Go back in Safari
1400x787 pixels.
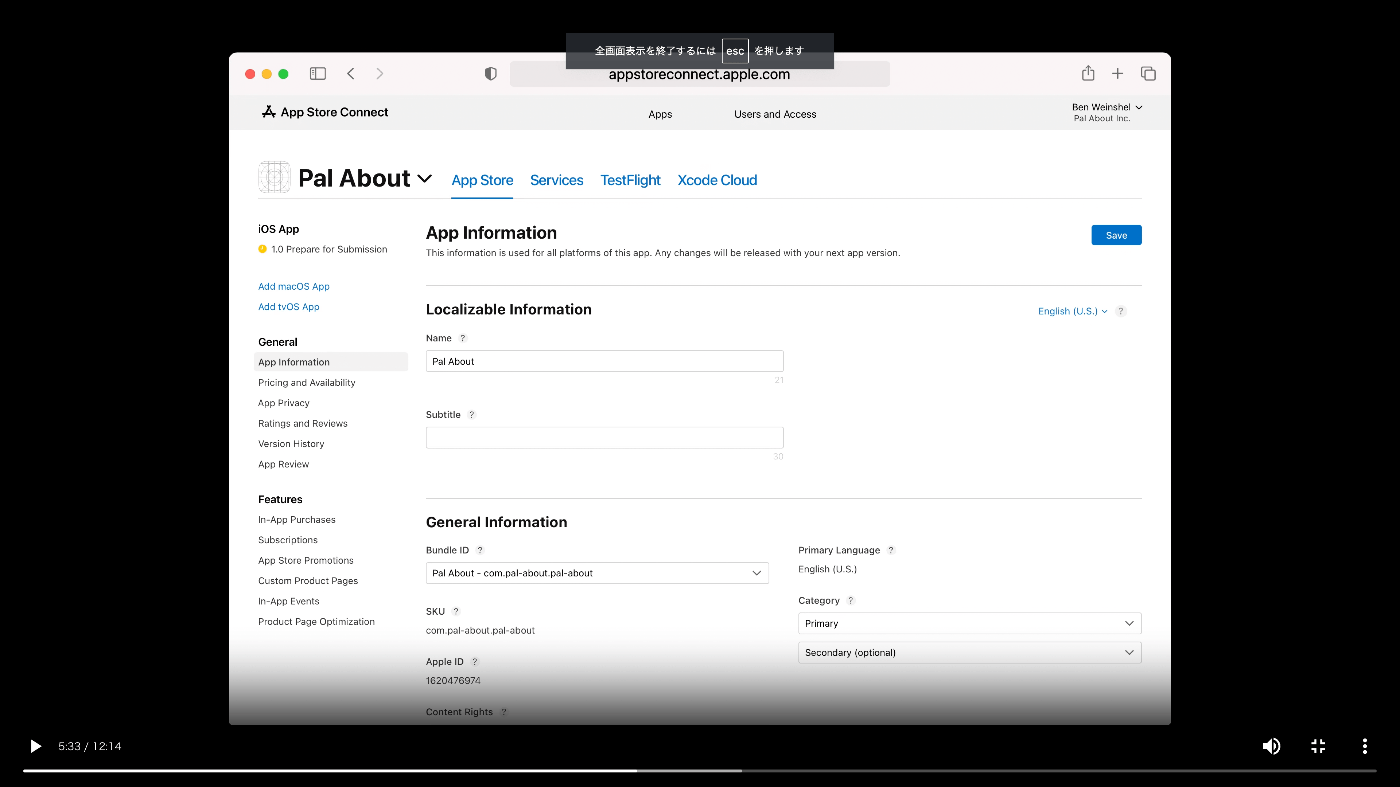351,73
